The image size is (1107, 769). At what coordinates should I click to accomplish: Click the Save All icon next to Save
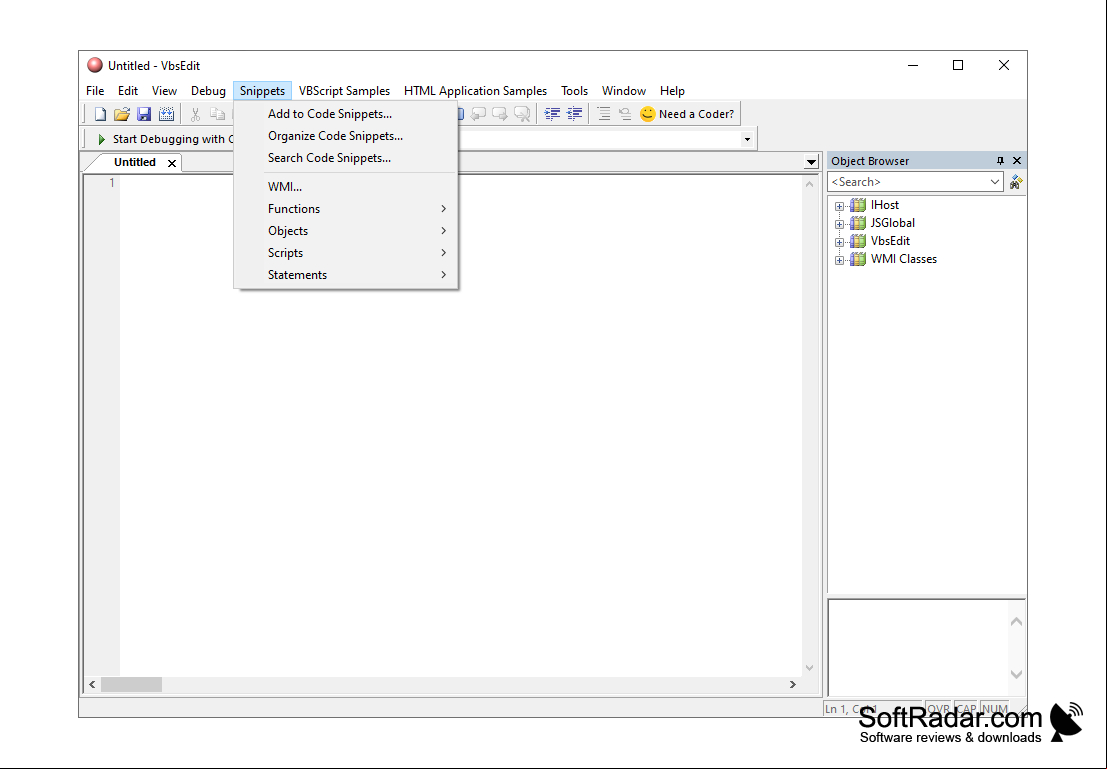click(x=166, y=114)
